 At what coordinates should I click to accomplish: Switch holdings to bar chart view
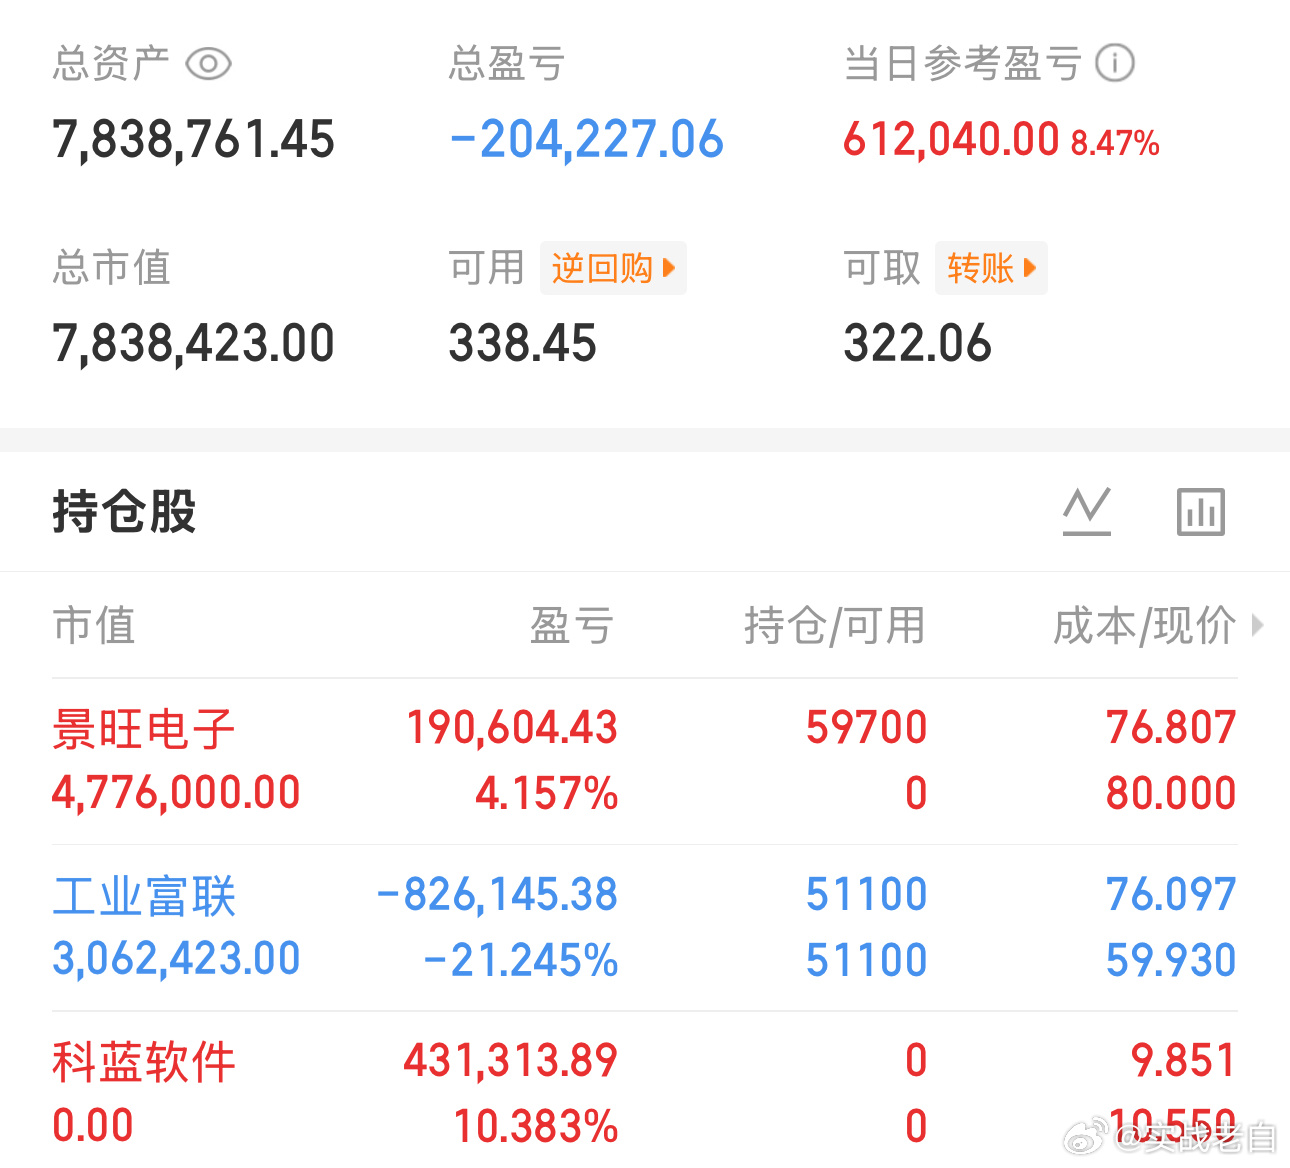tap(1201, 512)
